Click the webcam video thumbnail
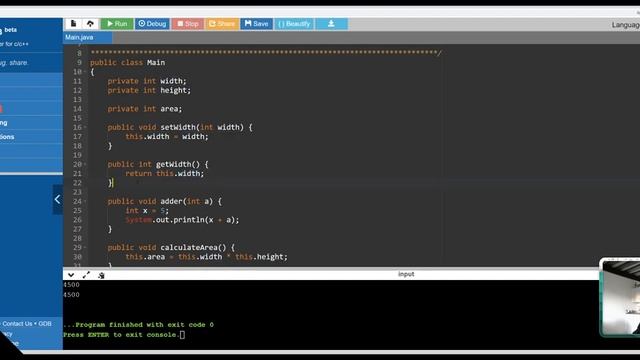640x360 pixels. [620, 297]
